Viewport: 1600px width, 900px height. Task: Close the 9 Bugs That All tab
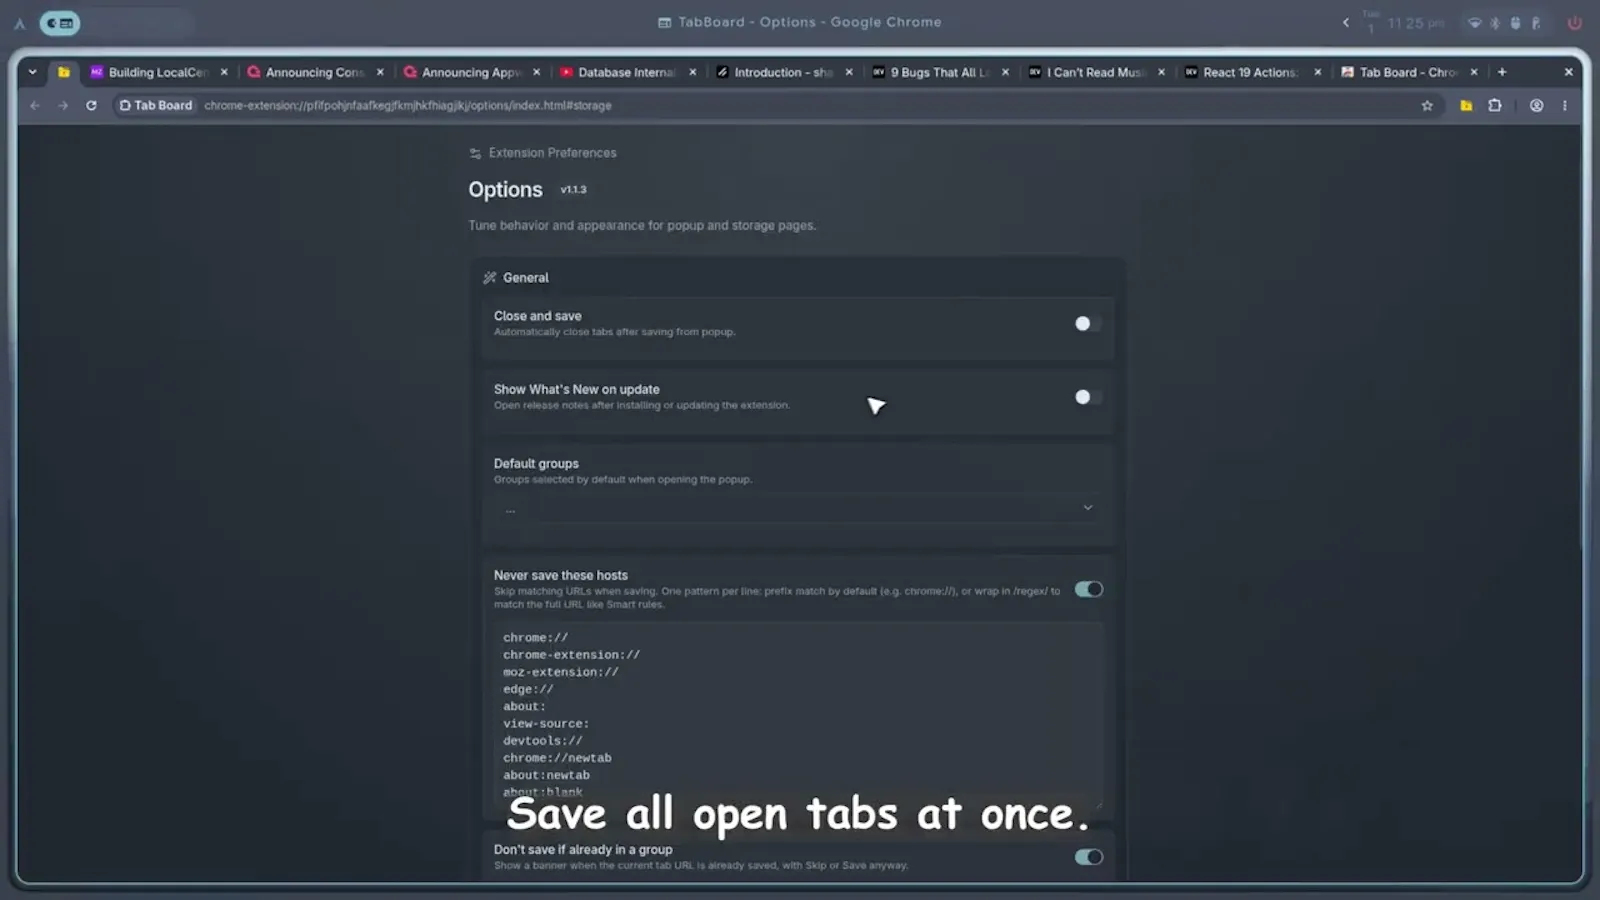pyautogui.click(x=1005, y=72)
